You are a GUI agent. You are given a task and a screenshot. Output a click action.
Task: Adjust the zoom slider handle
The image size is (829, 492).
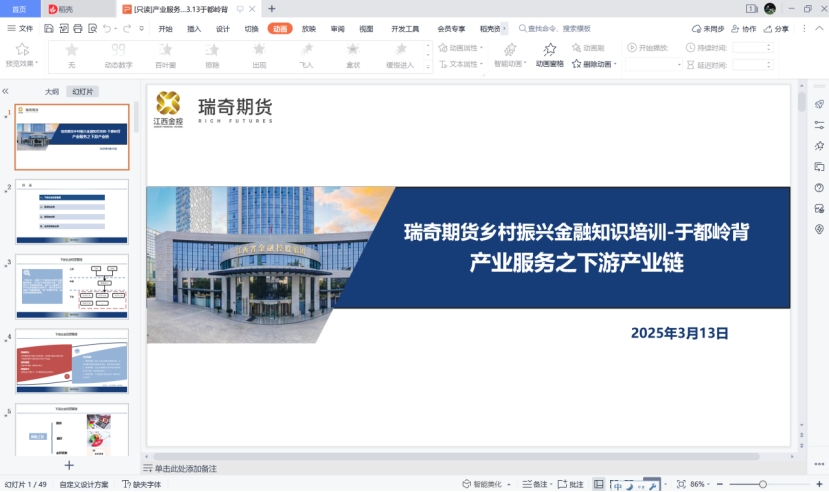[x=762, y=484]
